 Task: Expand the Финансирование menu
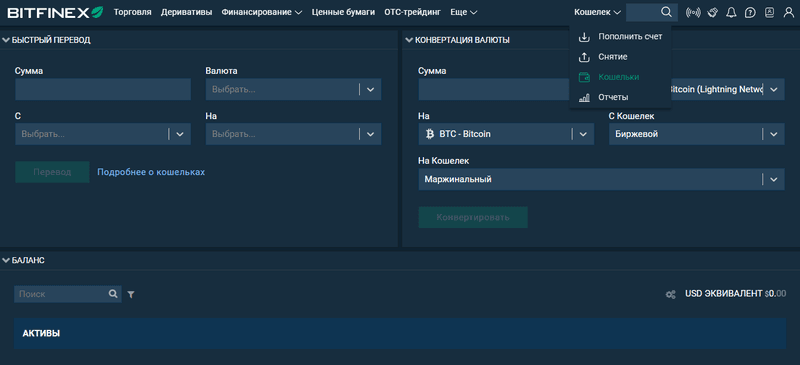pos(262,12)
